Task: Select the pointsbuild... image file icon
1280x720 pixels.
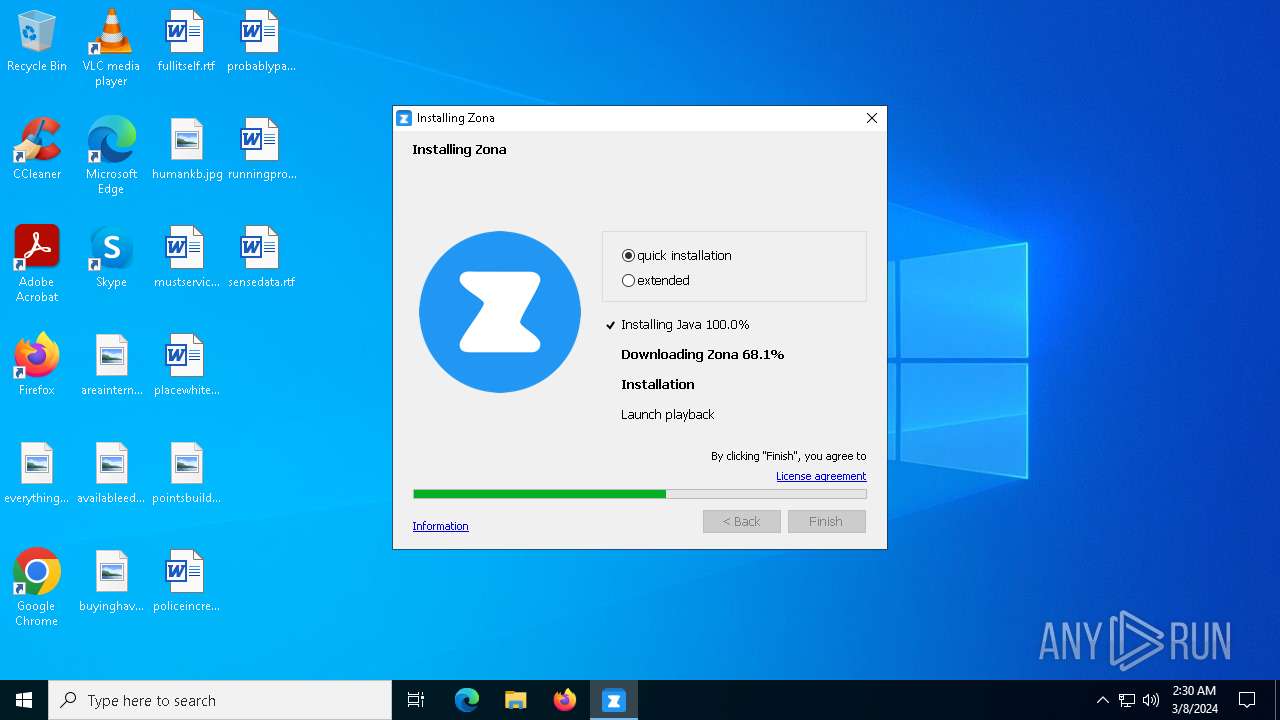Action: (x=186, y=474)
